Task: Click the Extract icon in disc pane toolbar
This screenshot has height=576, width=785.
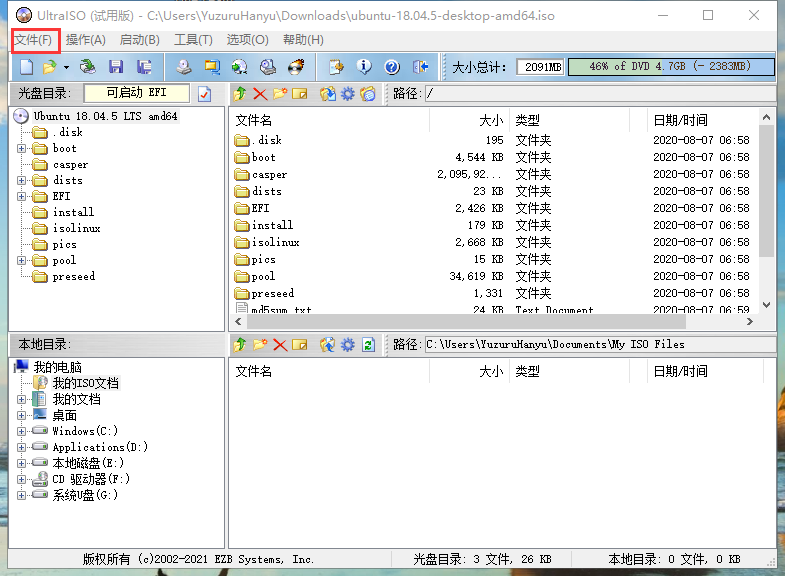Action: (x=328, y=94)
